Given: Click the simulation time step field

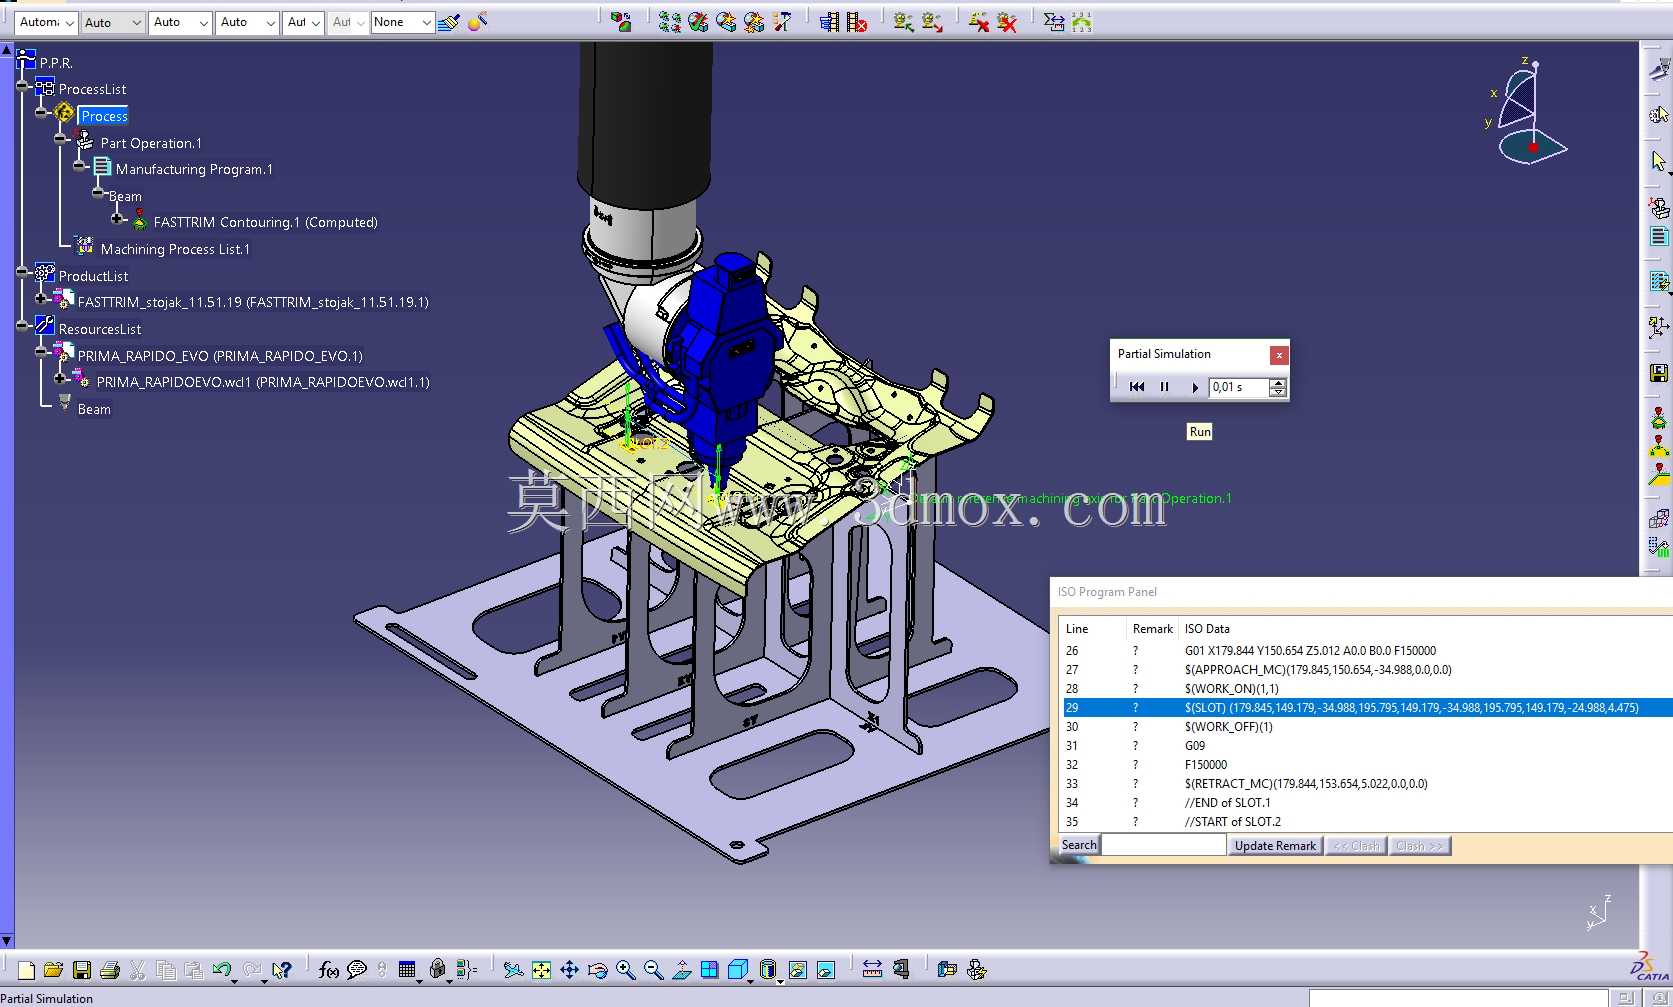Looking at the screenshot, I should point(1238,387).
